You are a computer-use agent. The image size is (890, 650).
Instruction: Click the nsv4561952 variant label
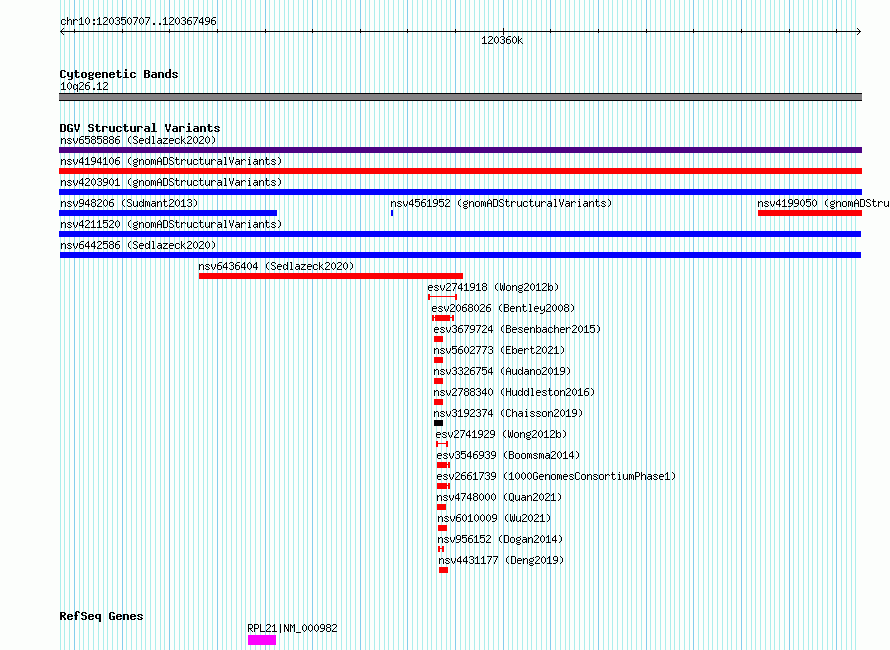(x=501, y=203)
